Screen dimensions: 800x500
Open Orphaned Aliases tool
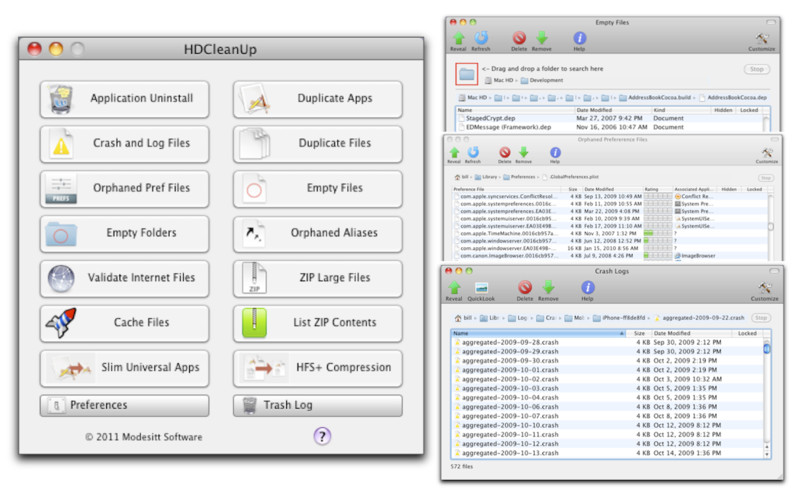click(317, 233)
